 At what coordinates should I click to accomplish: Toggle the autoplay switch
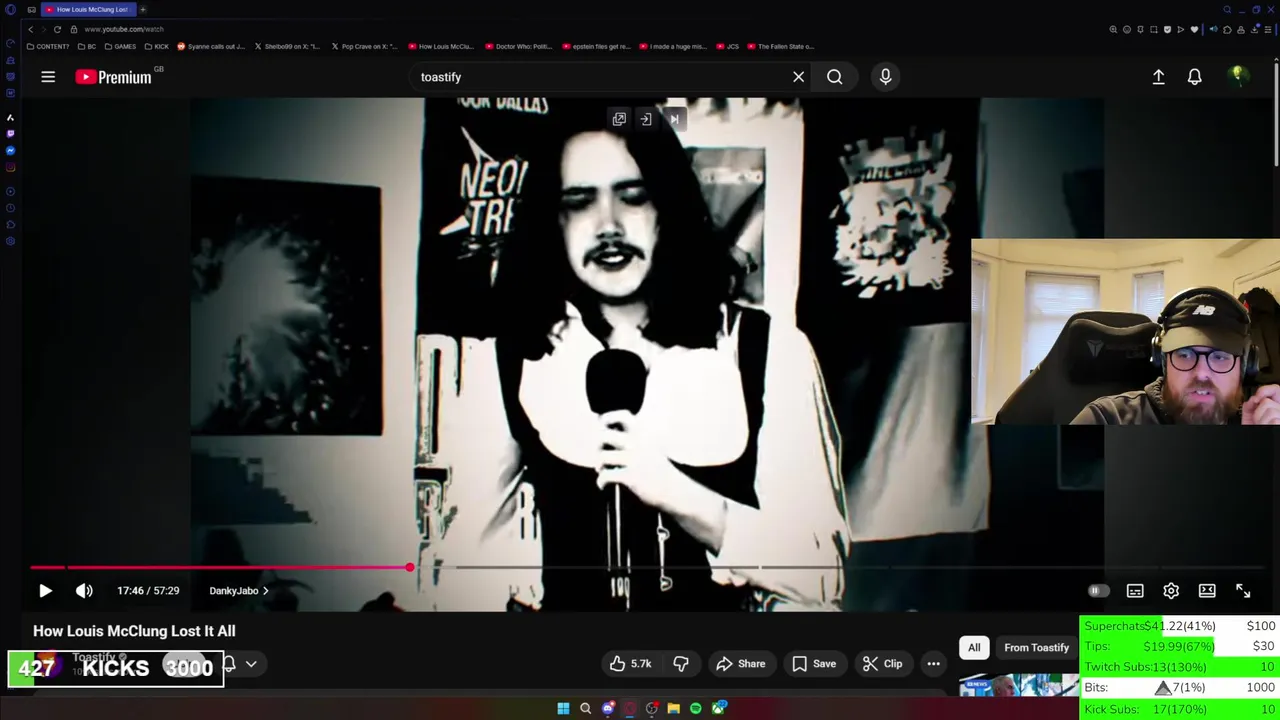point(1097,591)
